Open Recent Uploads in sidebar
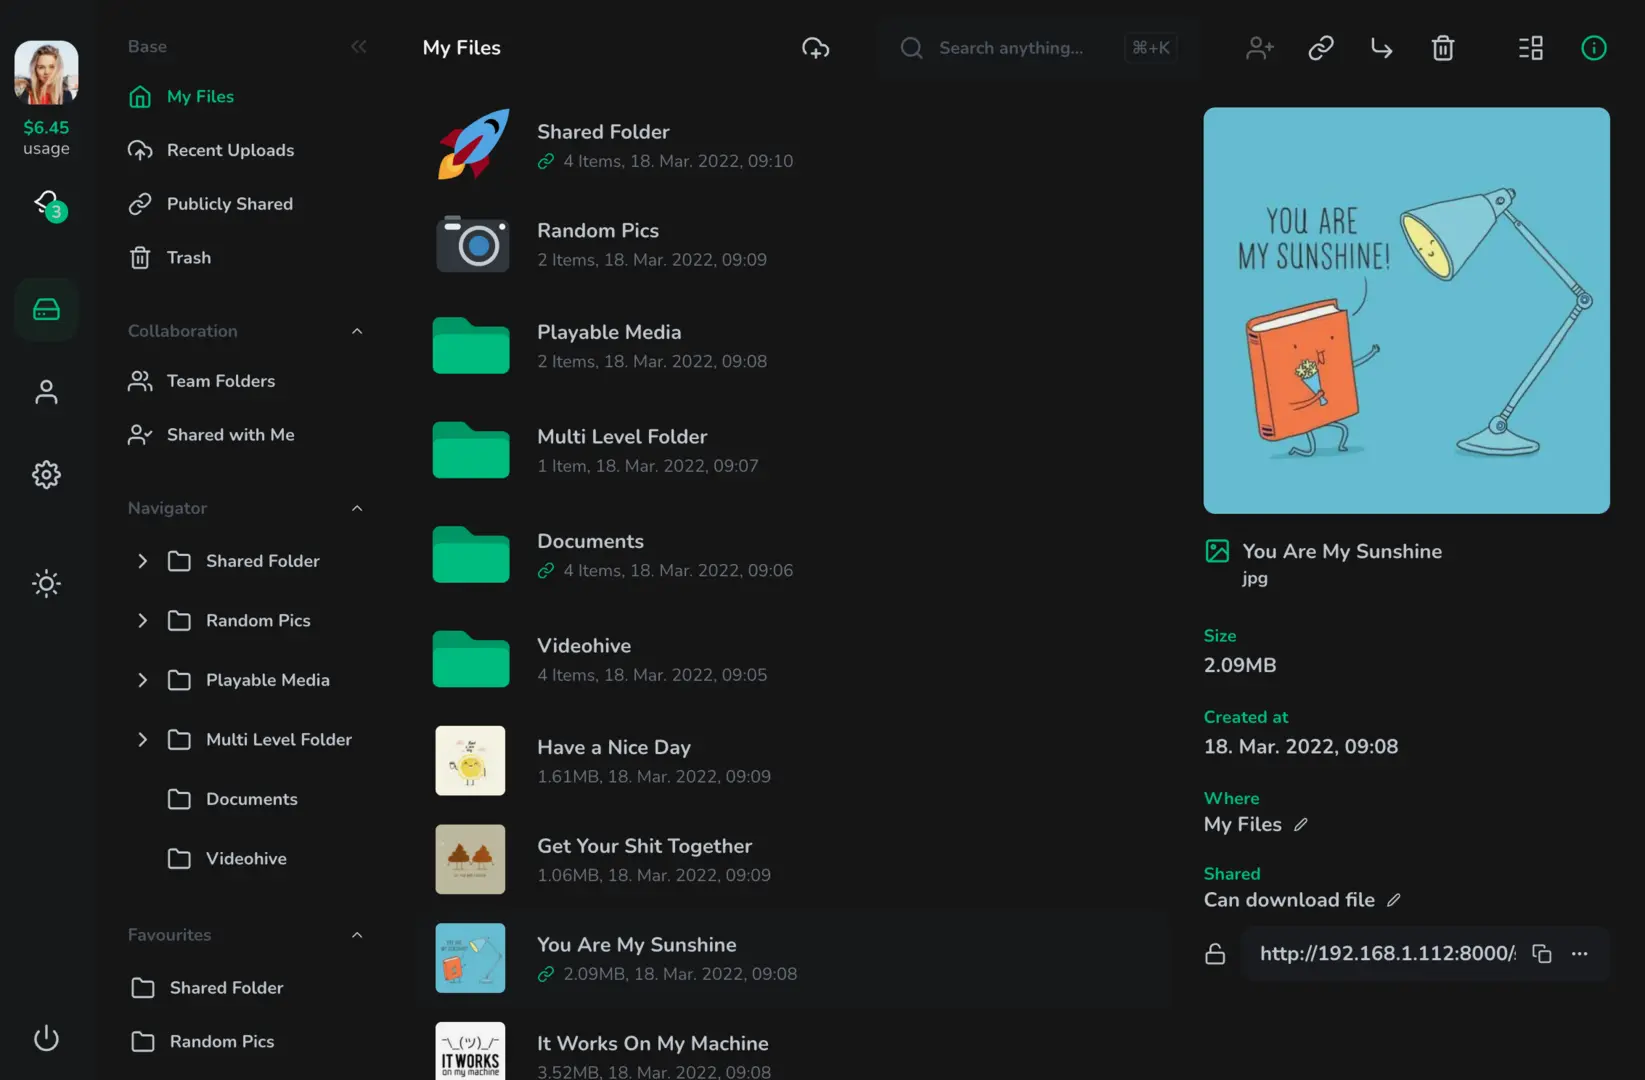This screenshot has height=1080, width=1645. [x=211, y=150]
